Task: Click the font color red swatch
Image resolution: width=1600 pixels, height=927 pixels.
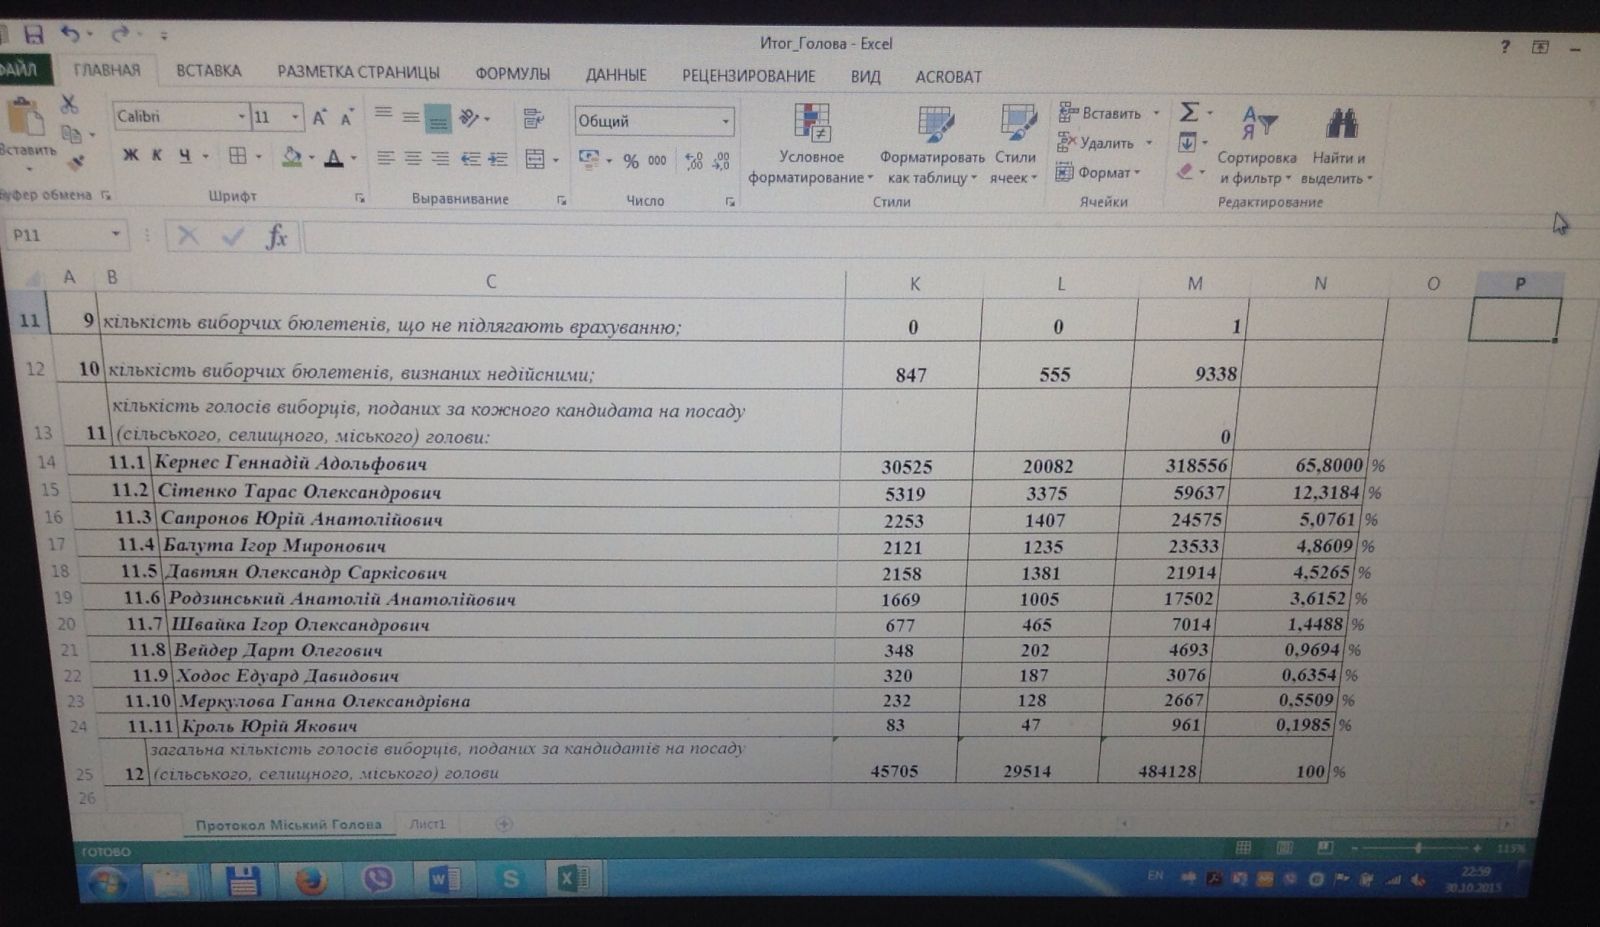Action: click(x=334, y=157)
